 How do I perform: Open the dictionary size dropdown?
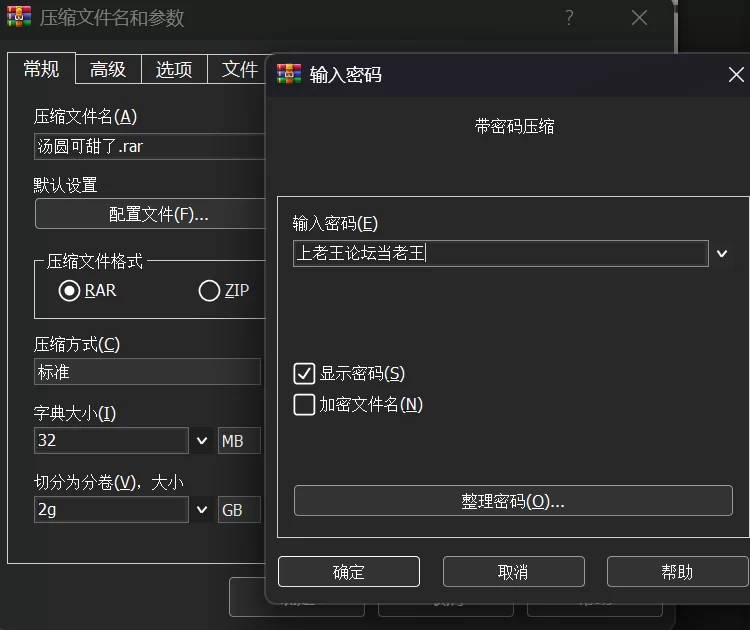point(201,441)
